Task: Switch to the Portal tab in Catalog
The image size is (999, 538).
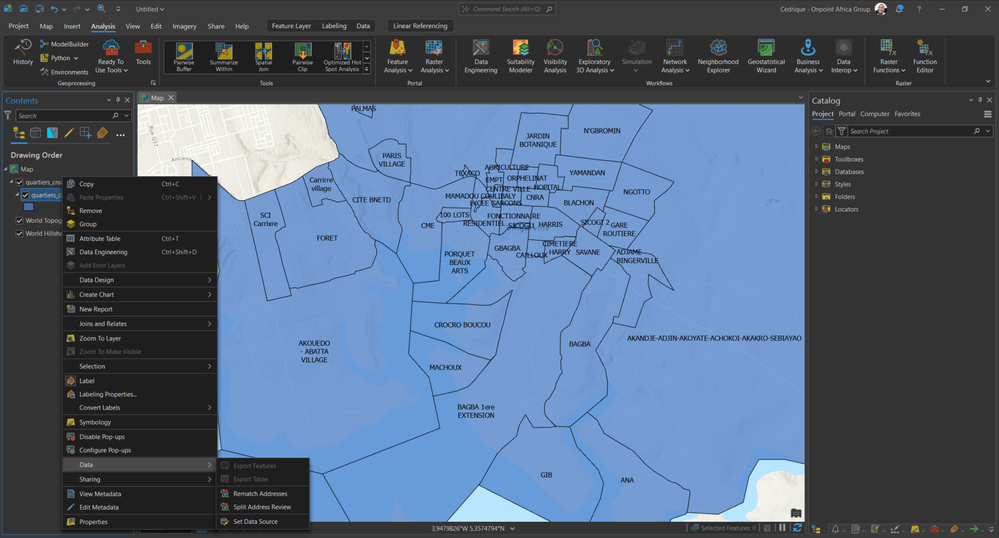Action: click(x=846, y=114)
